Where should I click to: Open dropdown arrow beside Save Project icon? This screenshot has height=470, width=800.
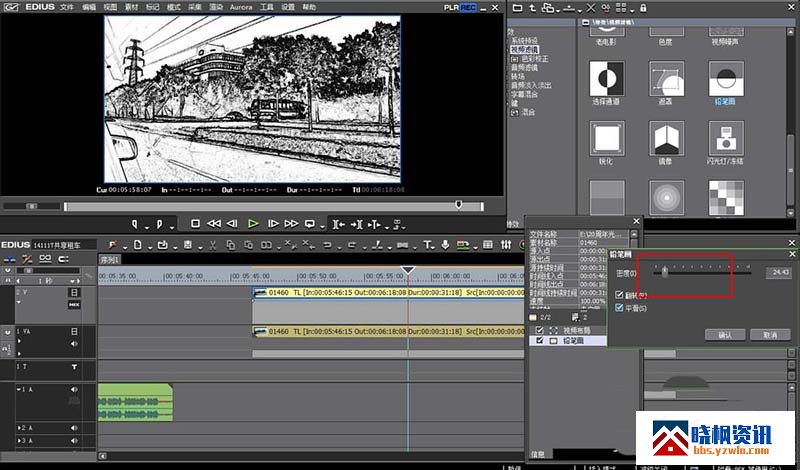[x=199, y=248]
